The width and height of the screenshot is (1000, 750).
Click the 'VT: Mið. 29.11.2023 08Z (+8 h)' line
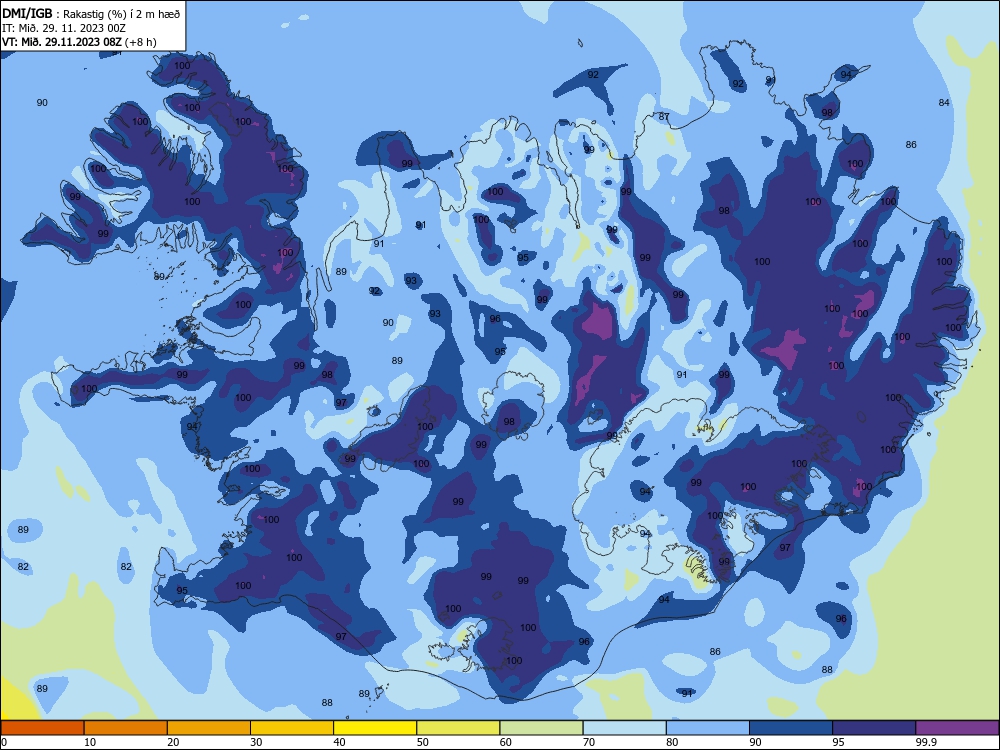pyautogui.click(x=79, y=42)
